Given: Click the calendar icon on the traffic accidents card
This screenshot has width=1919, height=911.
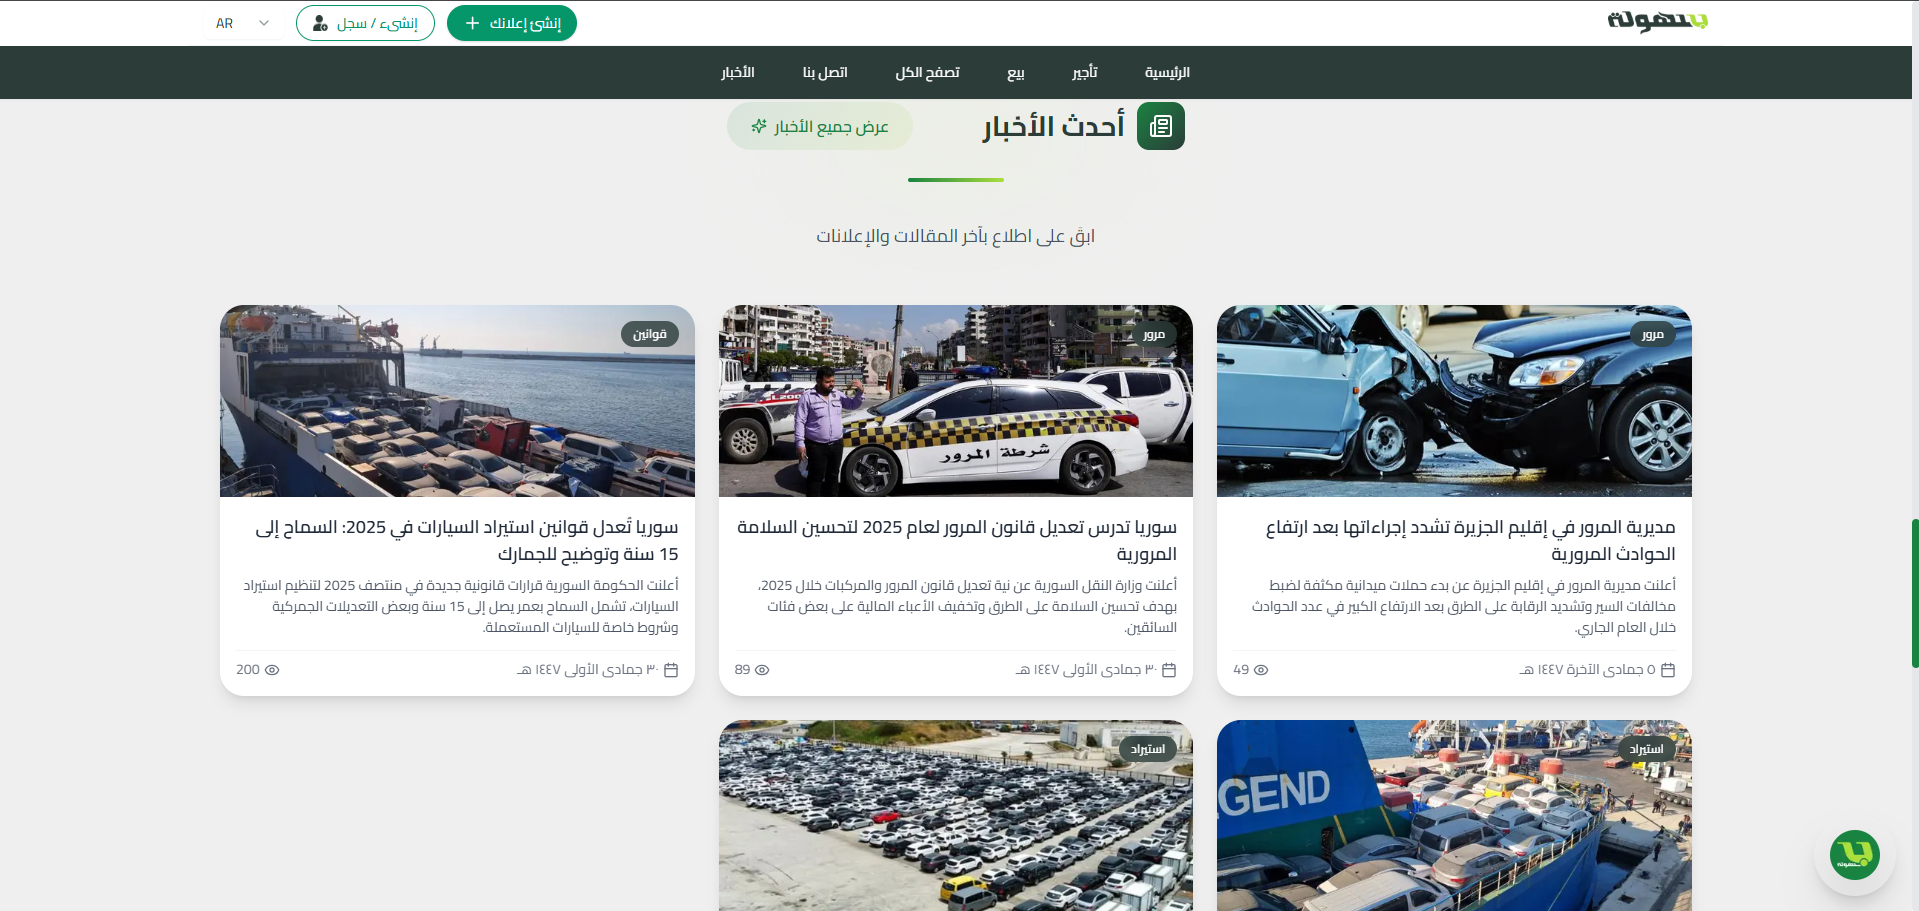Looking at the screenshot, I should (x=1668, y=670).
